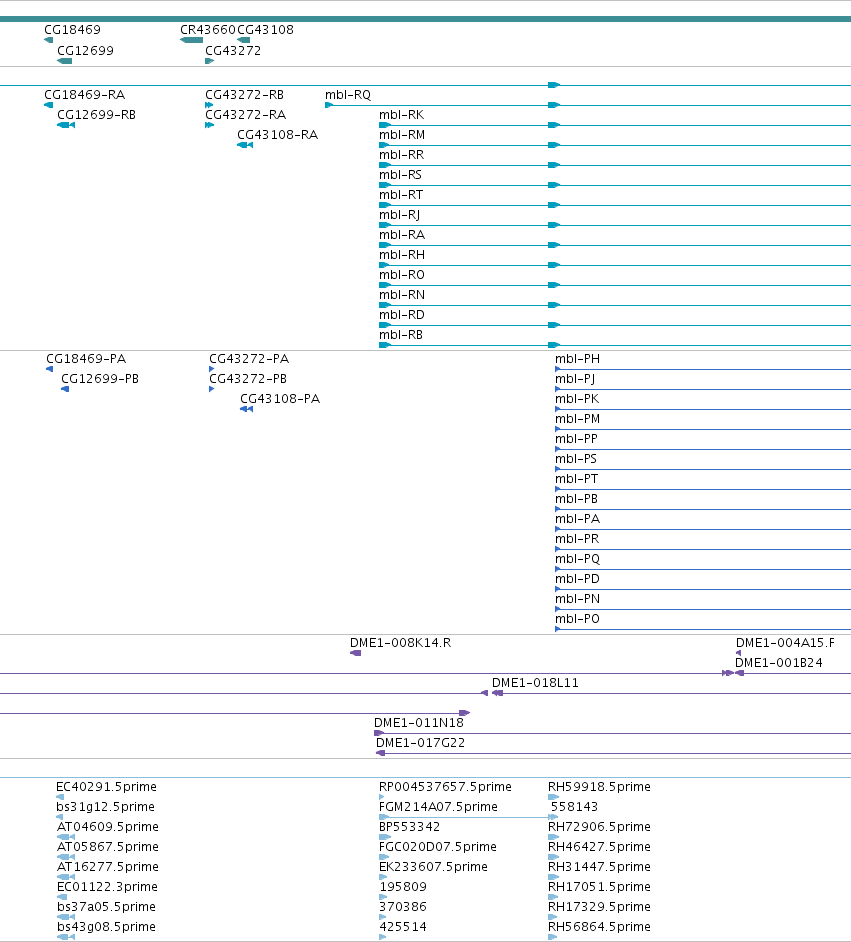This screenshot has height=942, width=851.
Task: Click the mbl-PB protein label
Action: [576, 499]
